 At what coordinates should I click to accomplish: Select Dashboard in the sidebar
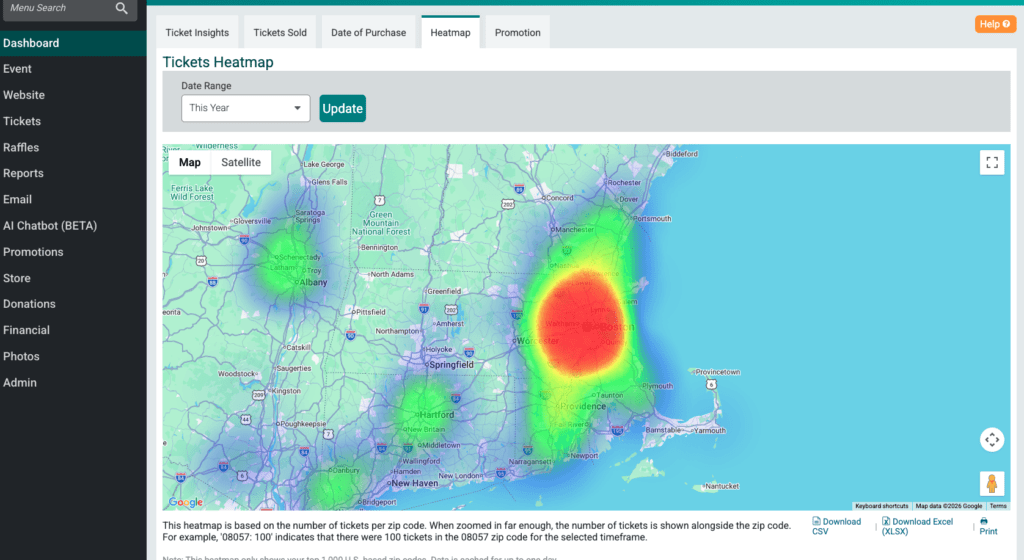pyautogui.click(x=73, y=43)
